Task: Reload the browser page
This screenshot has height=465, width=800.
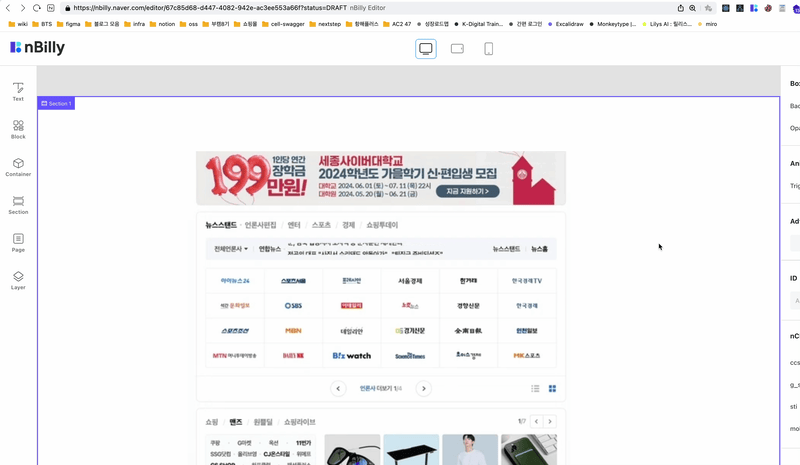Action: 37,8
